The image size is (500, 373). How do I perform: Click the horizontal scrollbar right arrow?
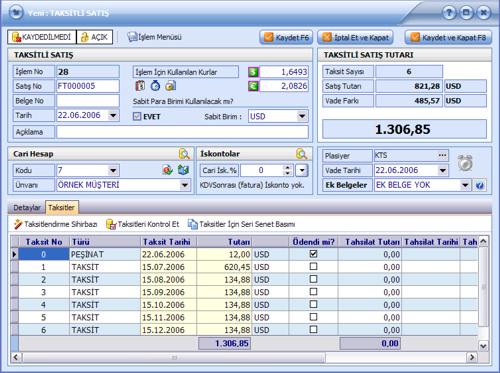472,358
